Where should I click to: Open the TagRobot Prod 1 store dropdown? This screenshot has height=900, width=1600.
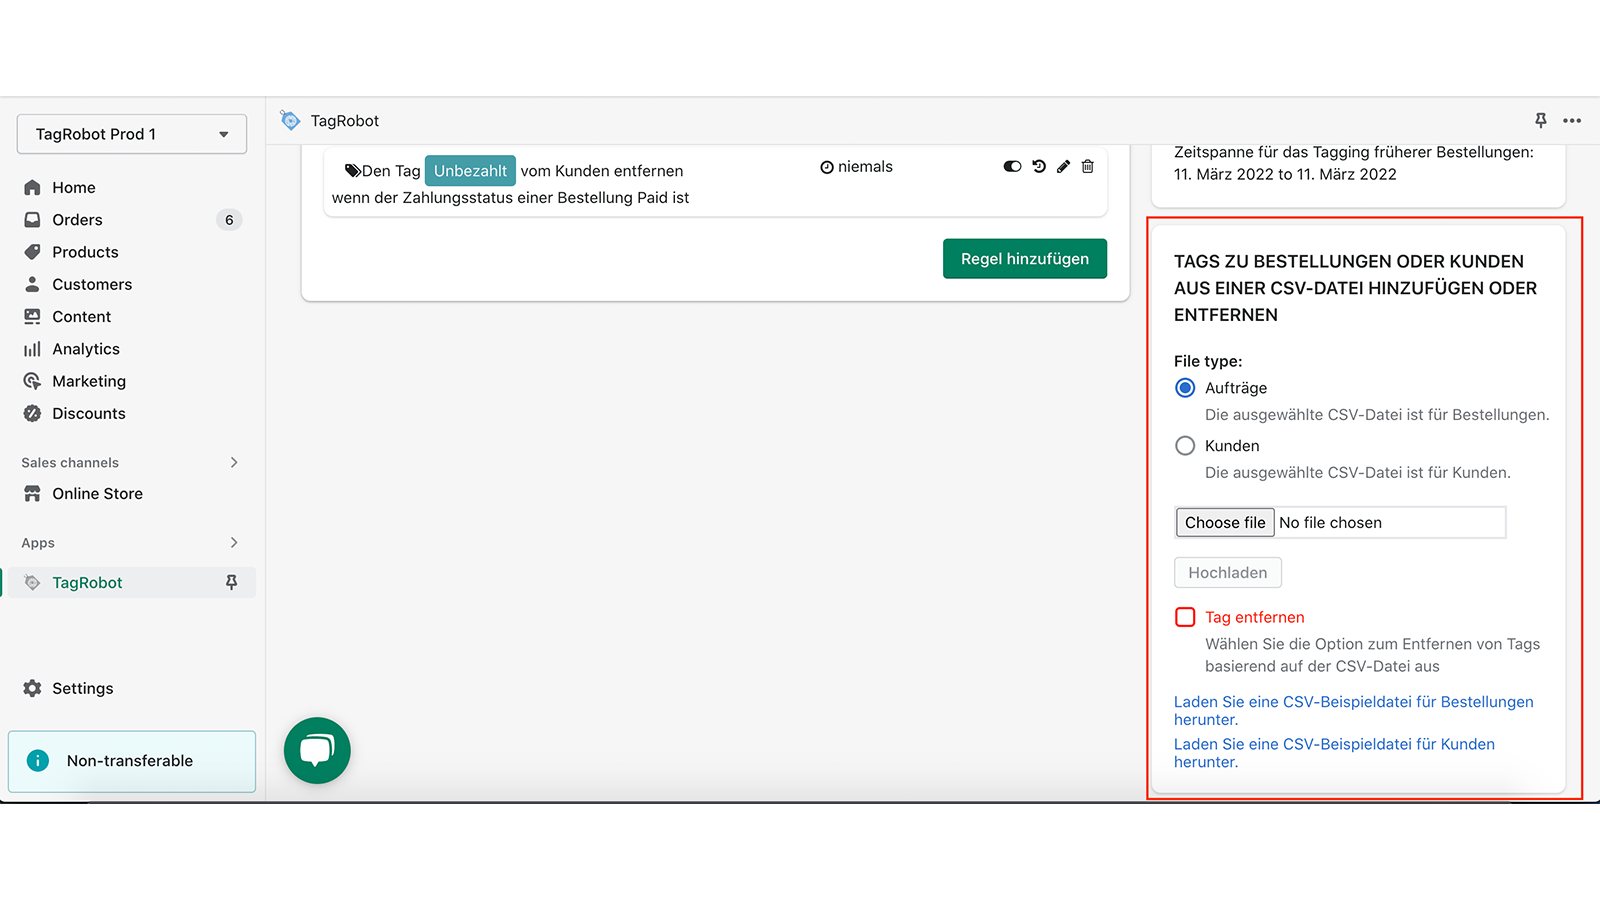[x=132, y=134]
